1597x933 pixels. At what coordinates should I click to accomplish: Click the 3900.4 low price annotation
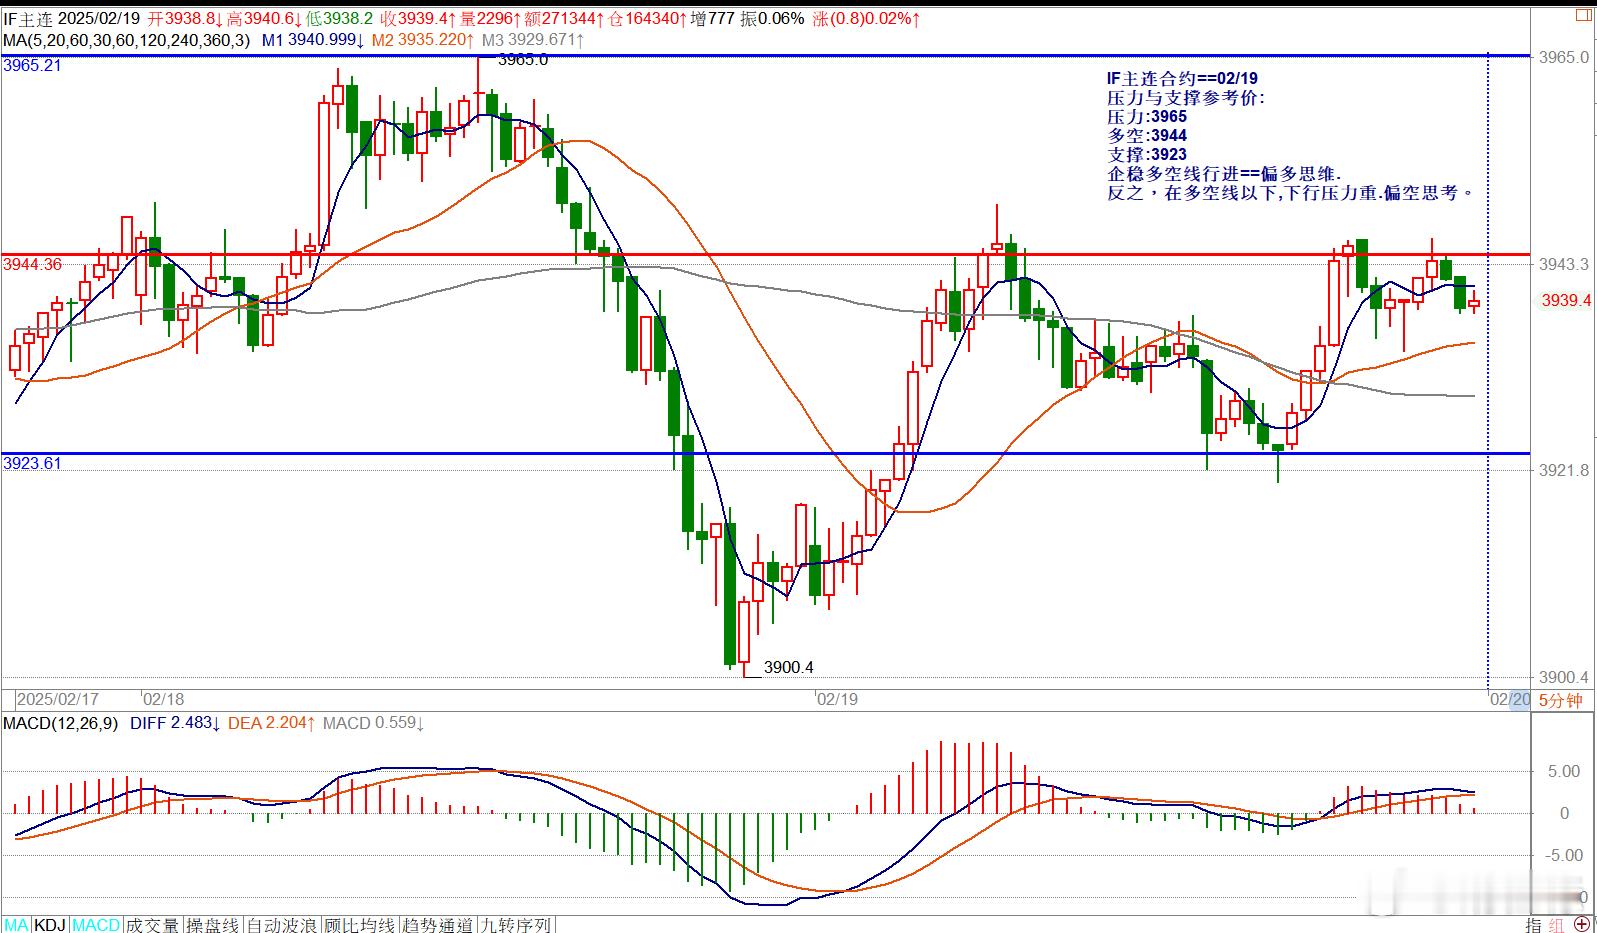(x=789, y=668)
